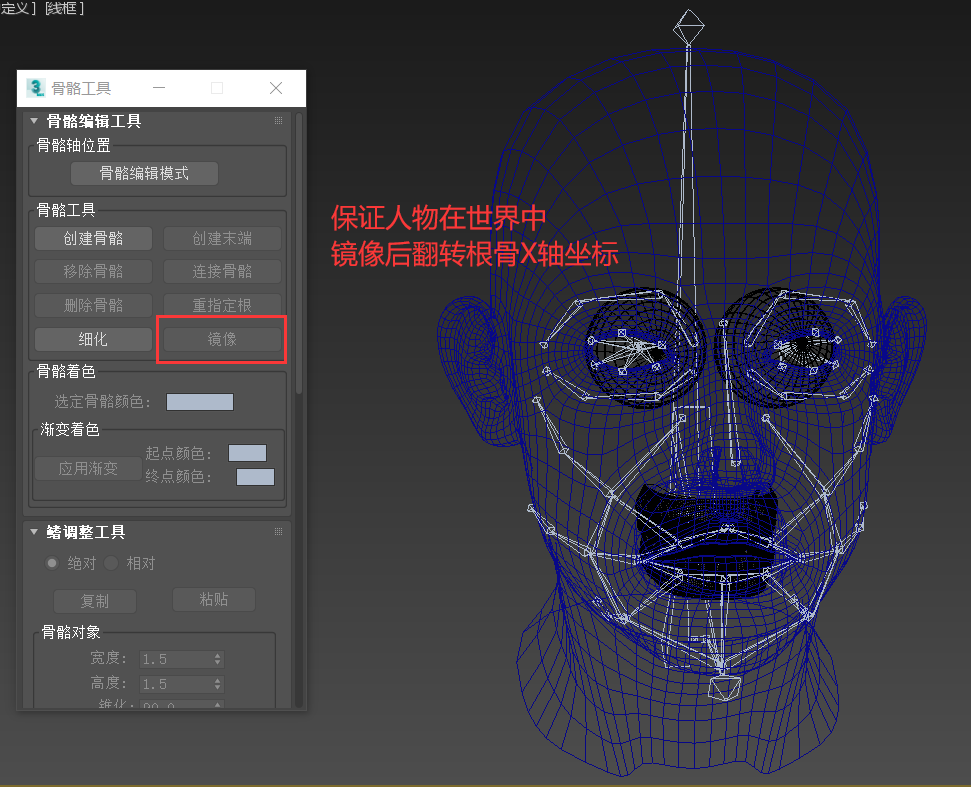Click the 连接骨骼 button
Image resolution: width=971 pixels, height=787 pixels.
222,271
